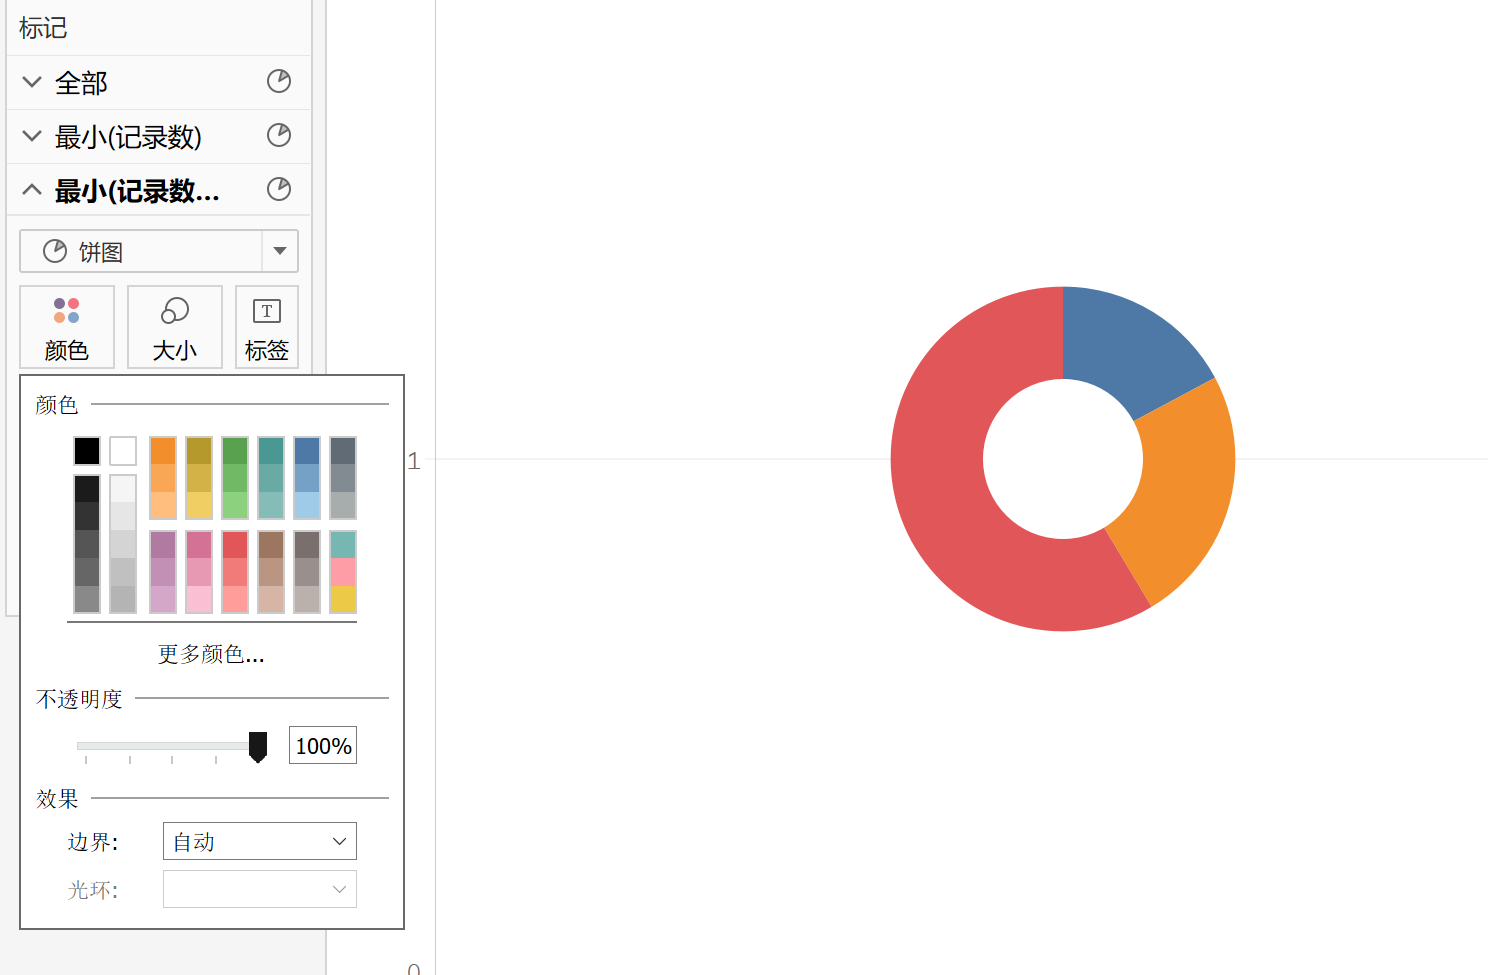Click the pie mark icon on 全部 row
Screen dimensions: 1488x975
click(279, 81)
